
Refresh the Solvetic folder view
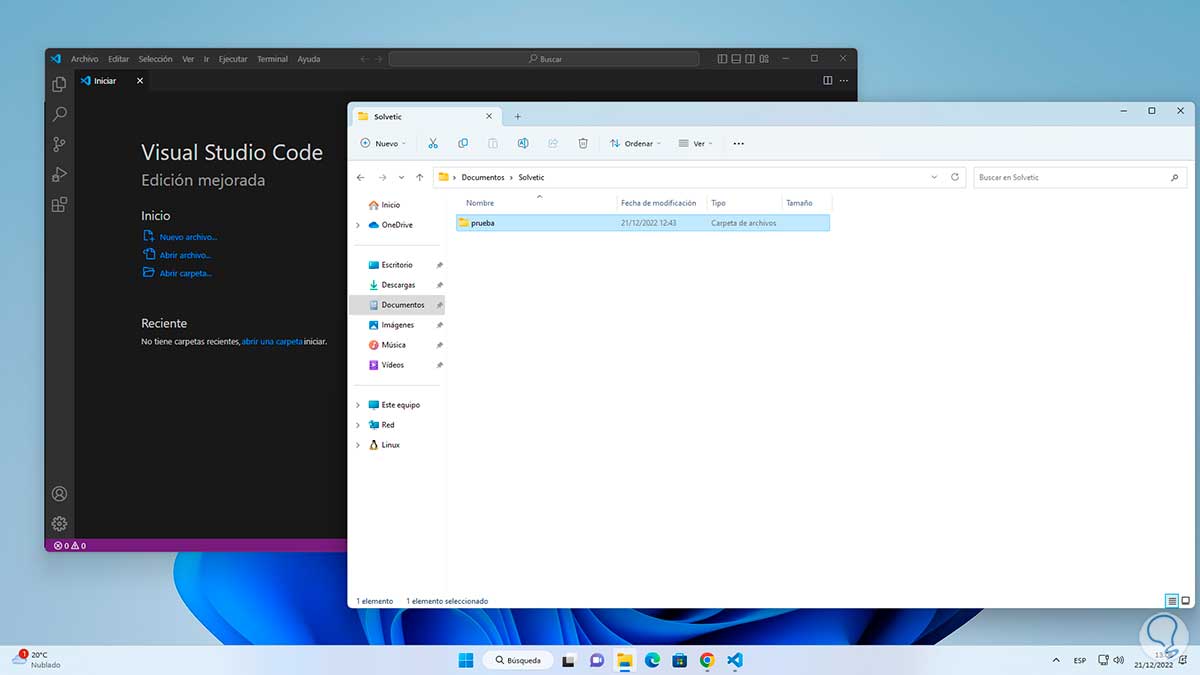pyautogui.click(x=955, y=177)
